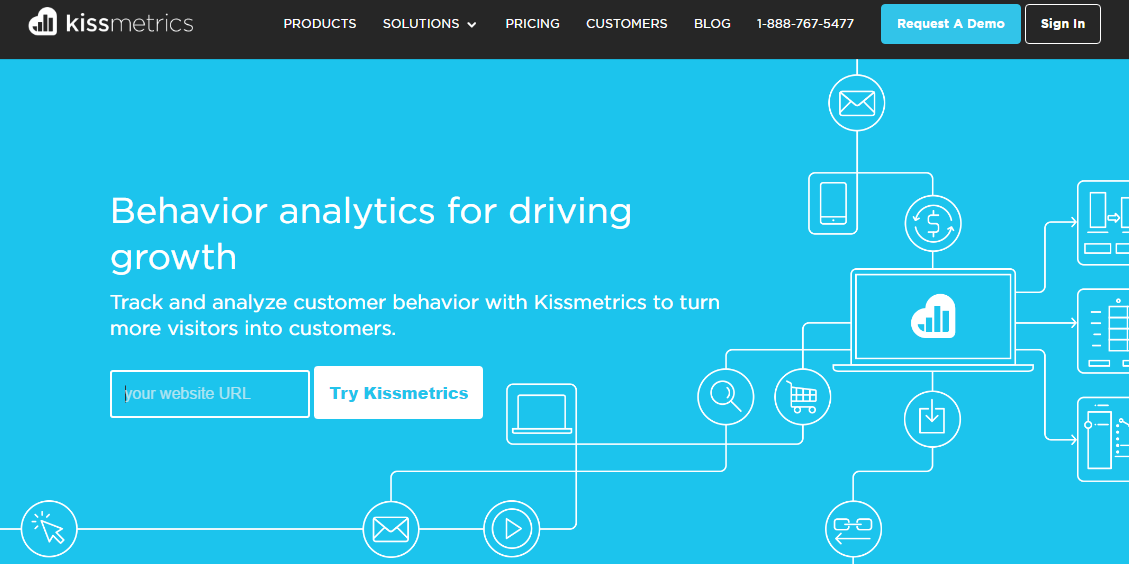The width and height of the screenshot is (1129, 564).
Task: Click the Track and analyze subheading text
Action: [x=415, y=315]
